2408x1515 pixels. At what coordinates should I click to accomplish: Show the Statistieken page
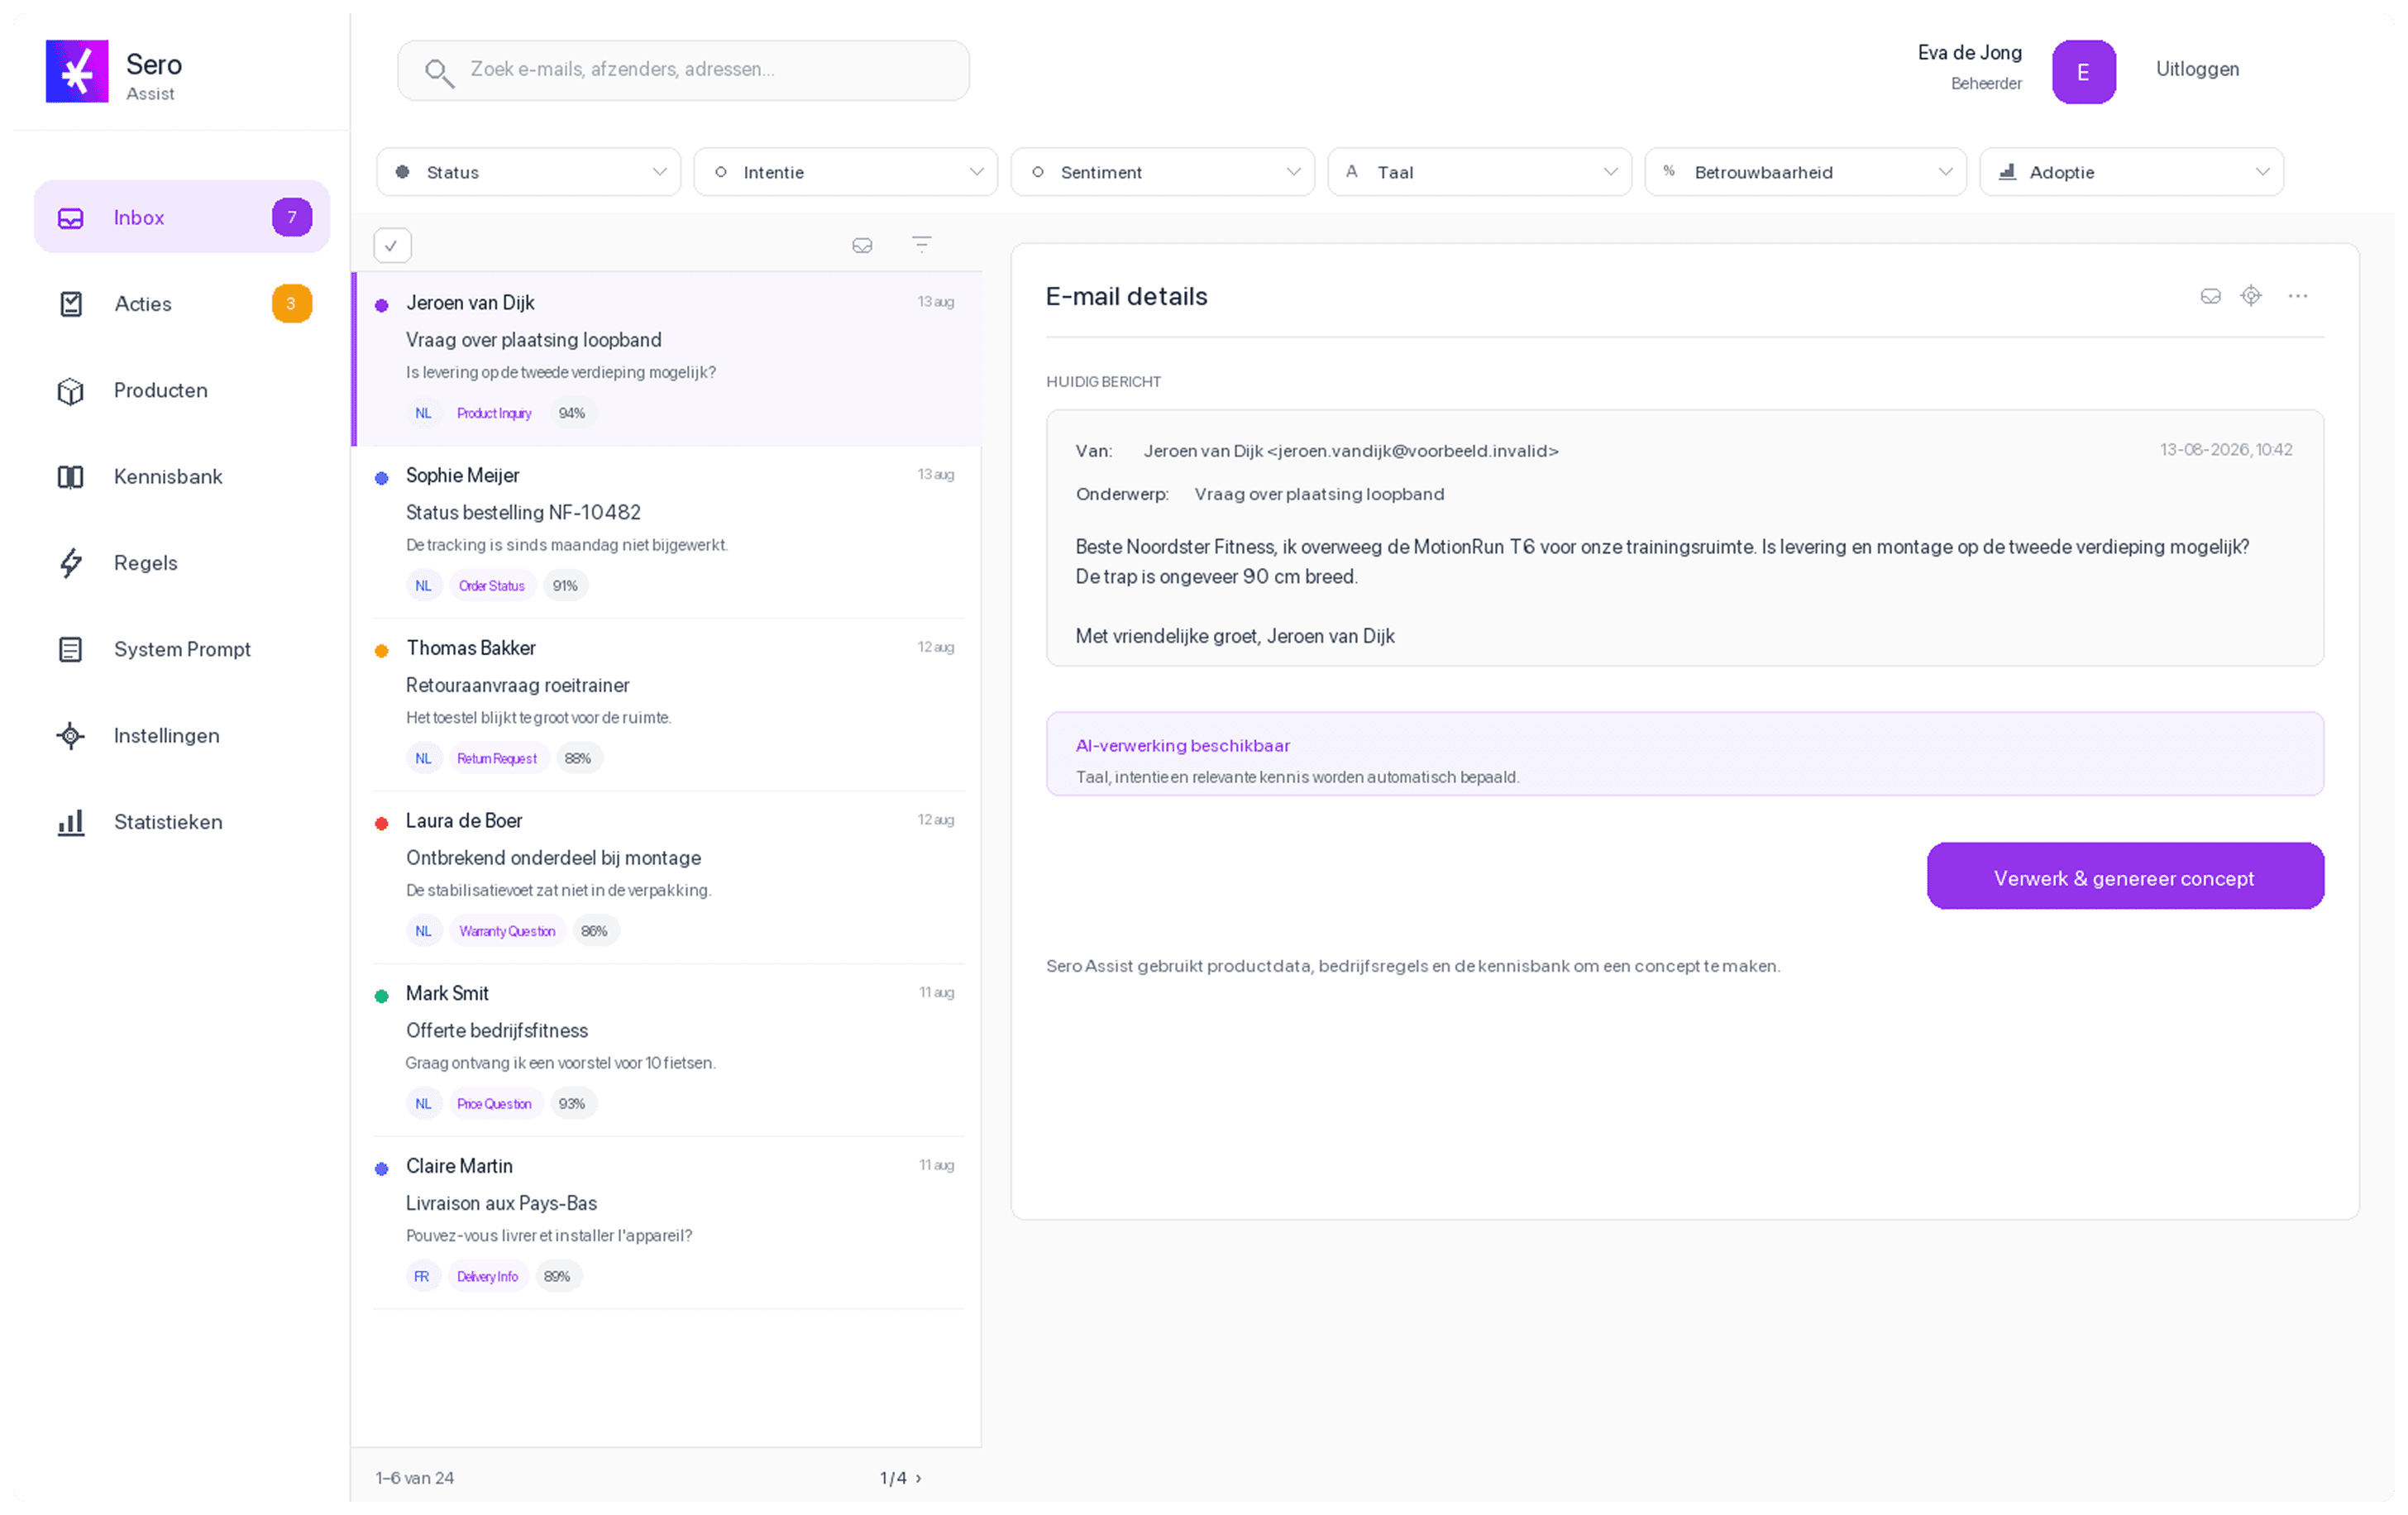coord(182,822)
